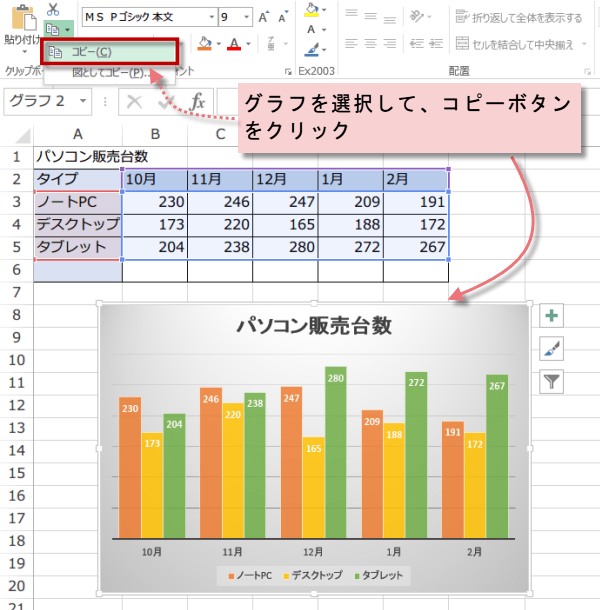Click cell with value 280
Viewport: 600px width, 610px height.
pos(285,247)
